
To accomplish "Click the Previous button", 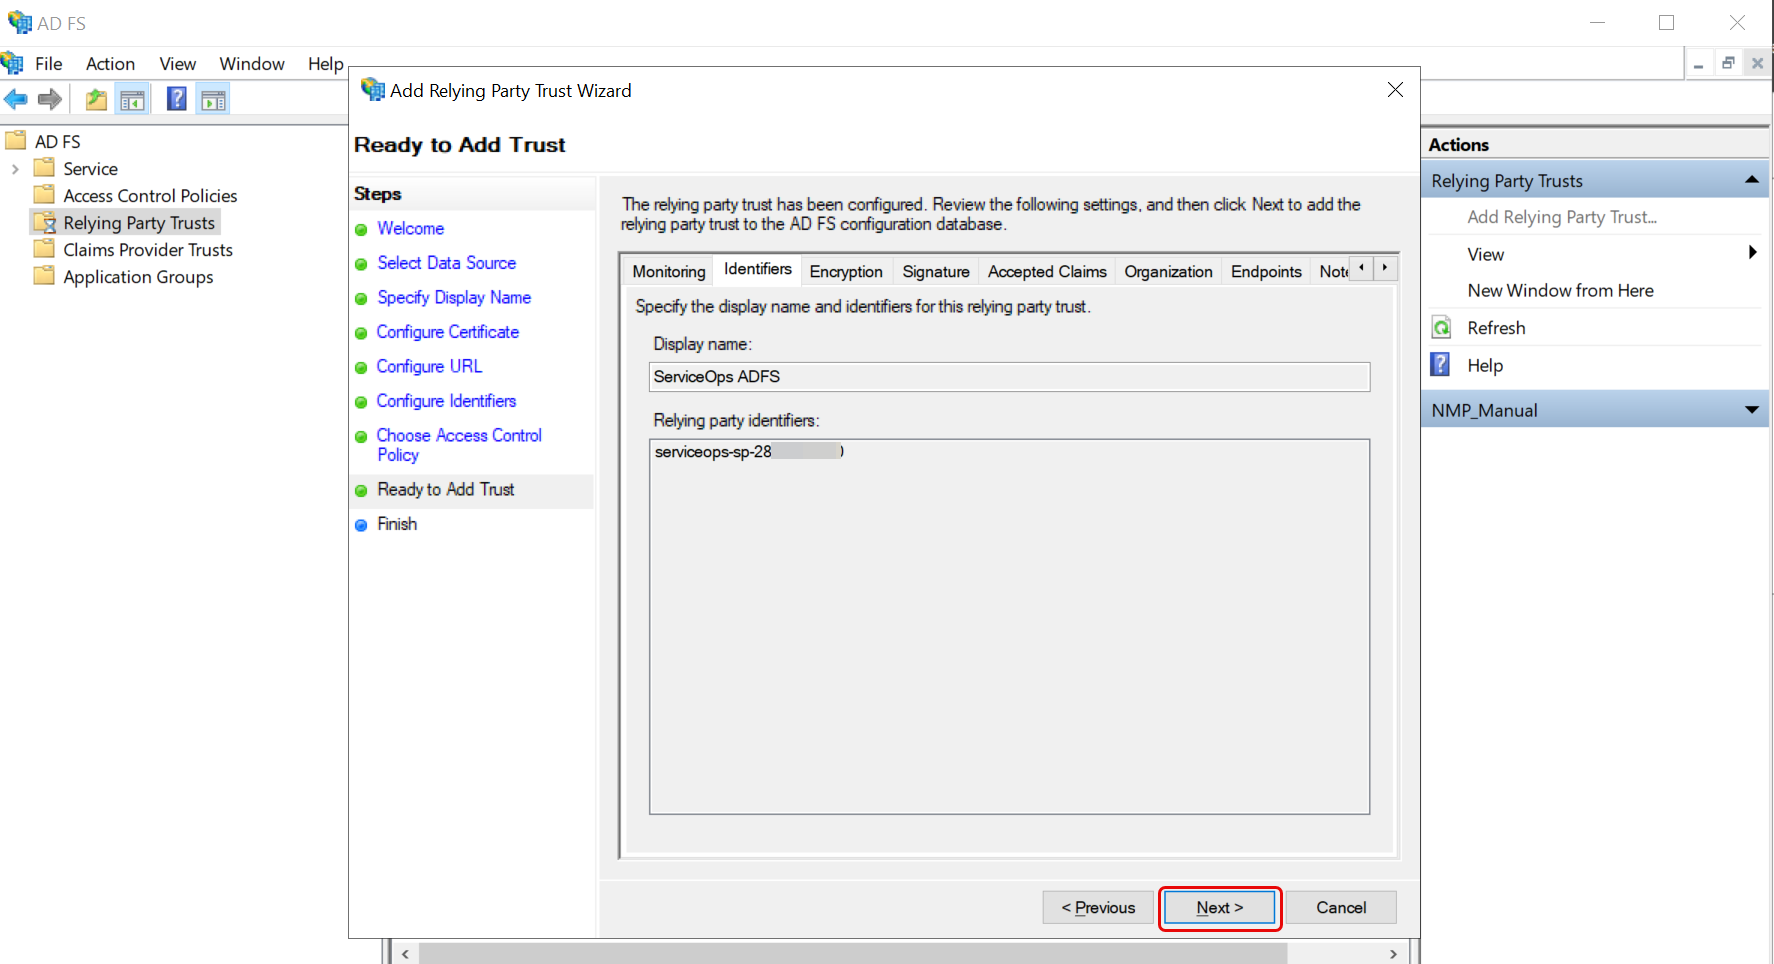I will tap(1098, 908).
